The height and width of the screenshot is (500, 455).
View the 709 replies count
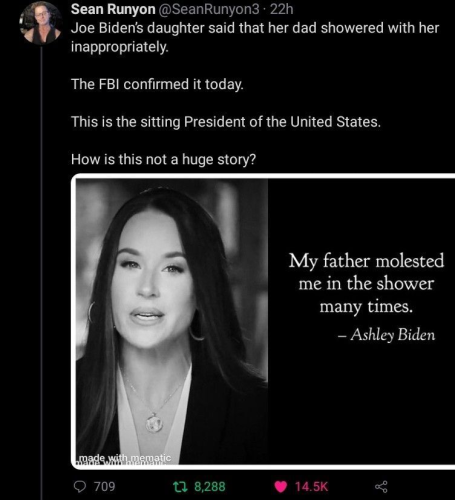104,486
